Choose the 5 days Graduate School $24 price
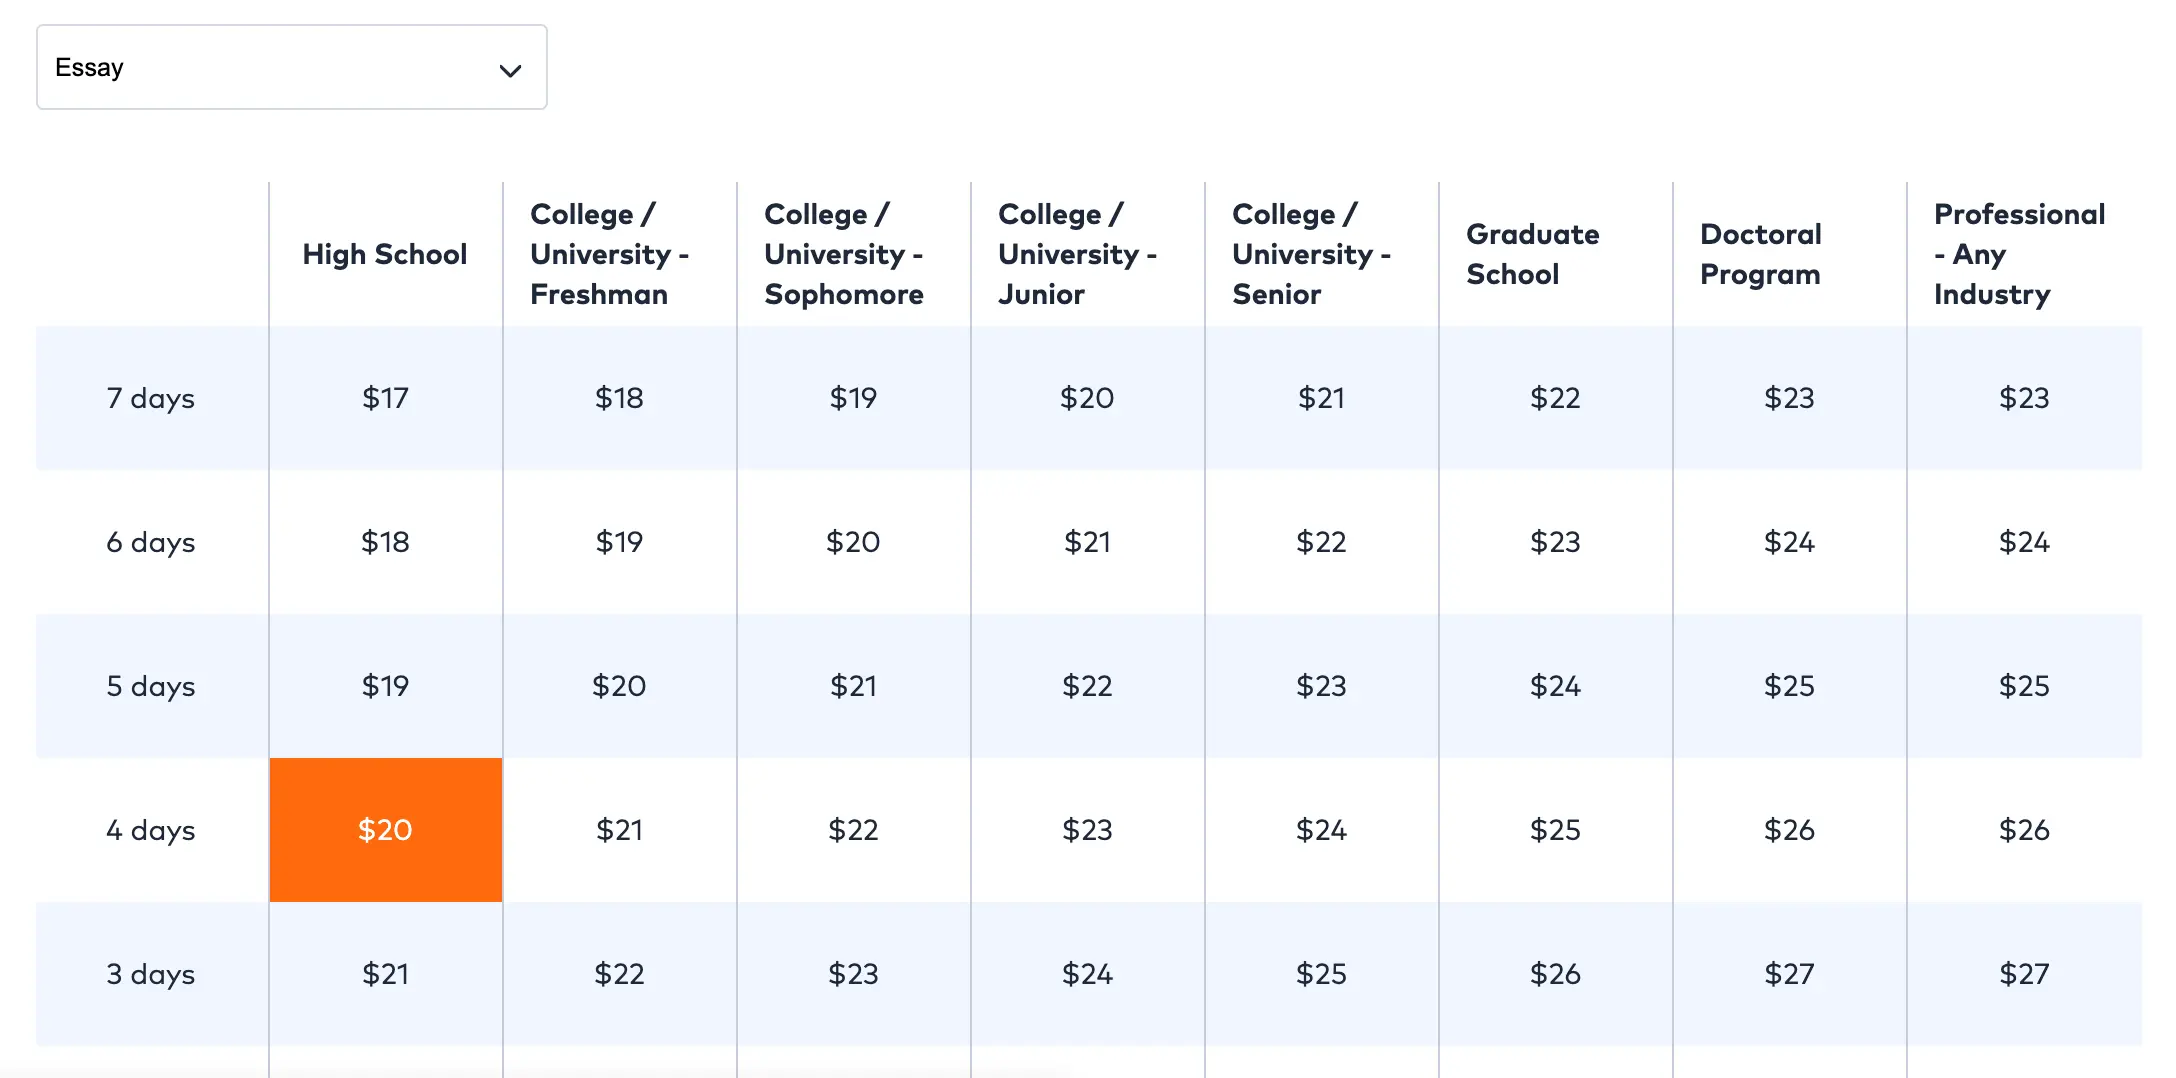 [x=1555, y=686]
